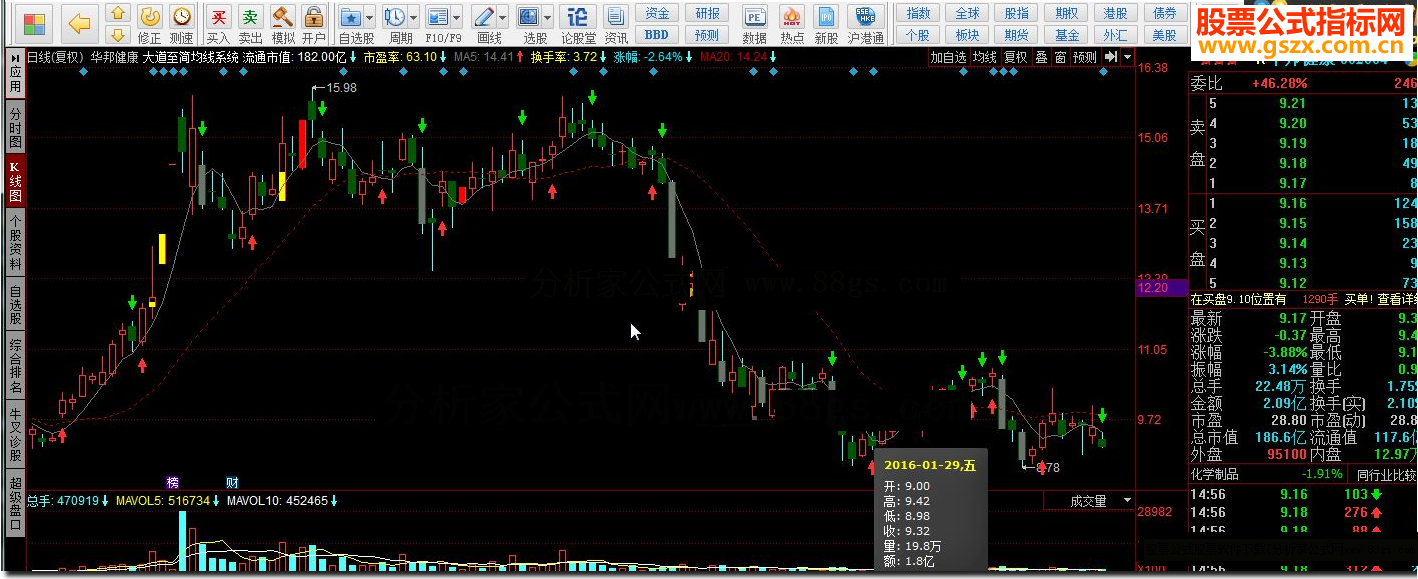Open the 美股 US stocks button

[x=1165, y=35]
